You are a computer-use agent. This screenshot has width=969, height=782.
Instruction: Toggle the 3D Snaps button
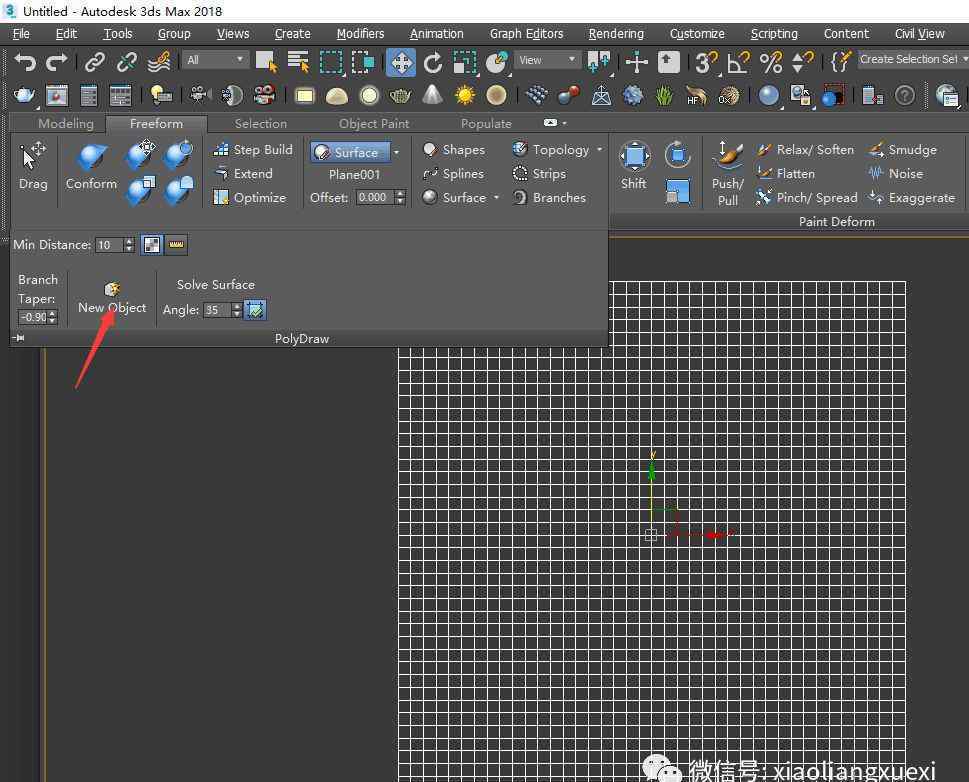705,62
